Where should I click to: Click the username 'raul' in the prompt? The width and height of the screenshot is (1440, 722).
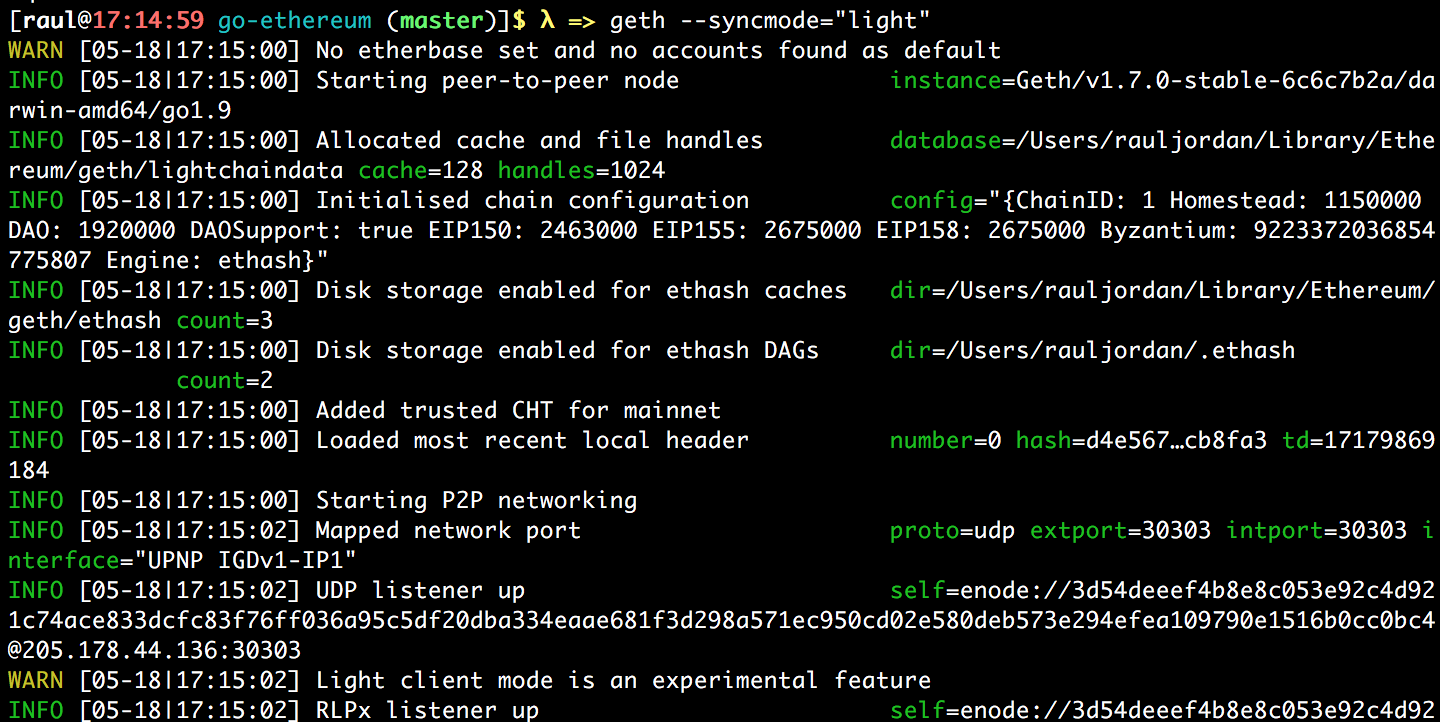click(49, 19)
